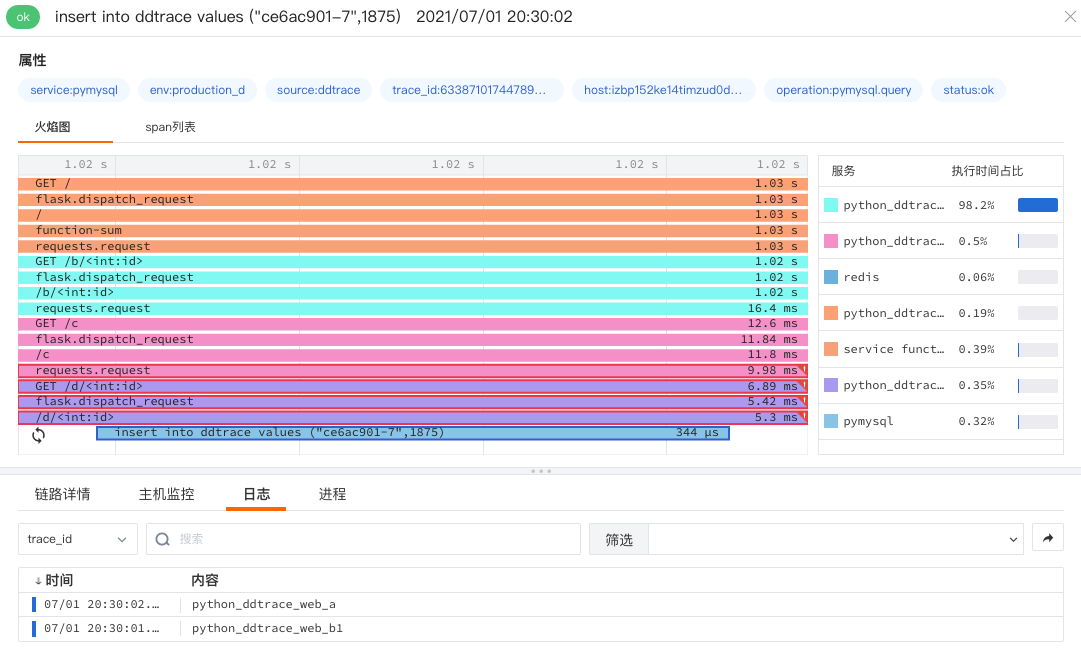Select the GET /c span bar
The image size is (1081, 655).
click(413, 323)
